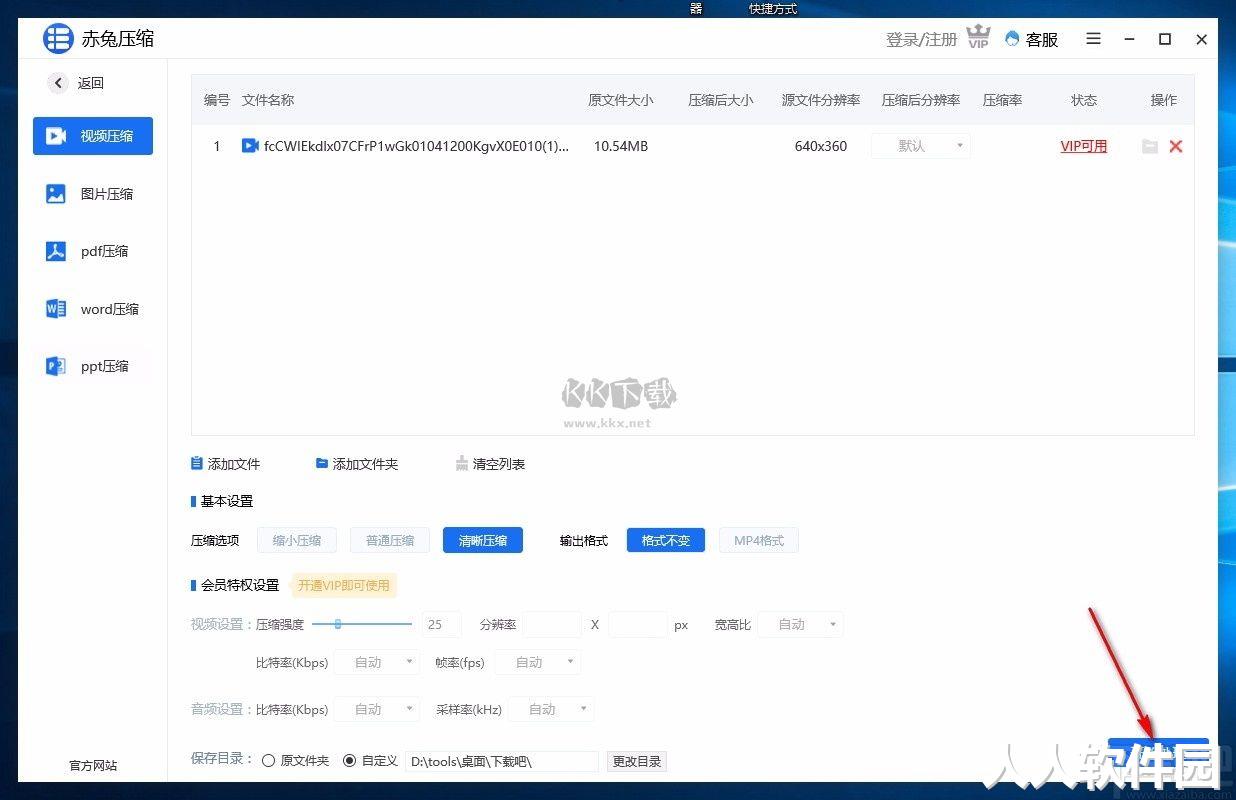Select 自定义 radio button
Screen dimensions: 1236x800
point(349,761)
